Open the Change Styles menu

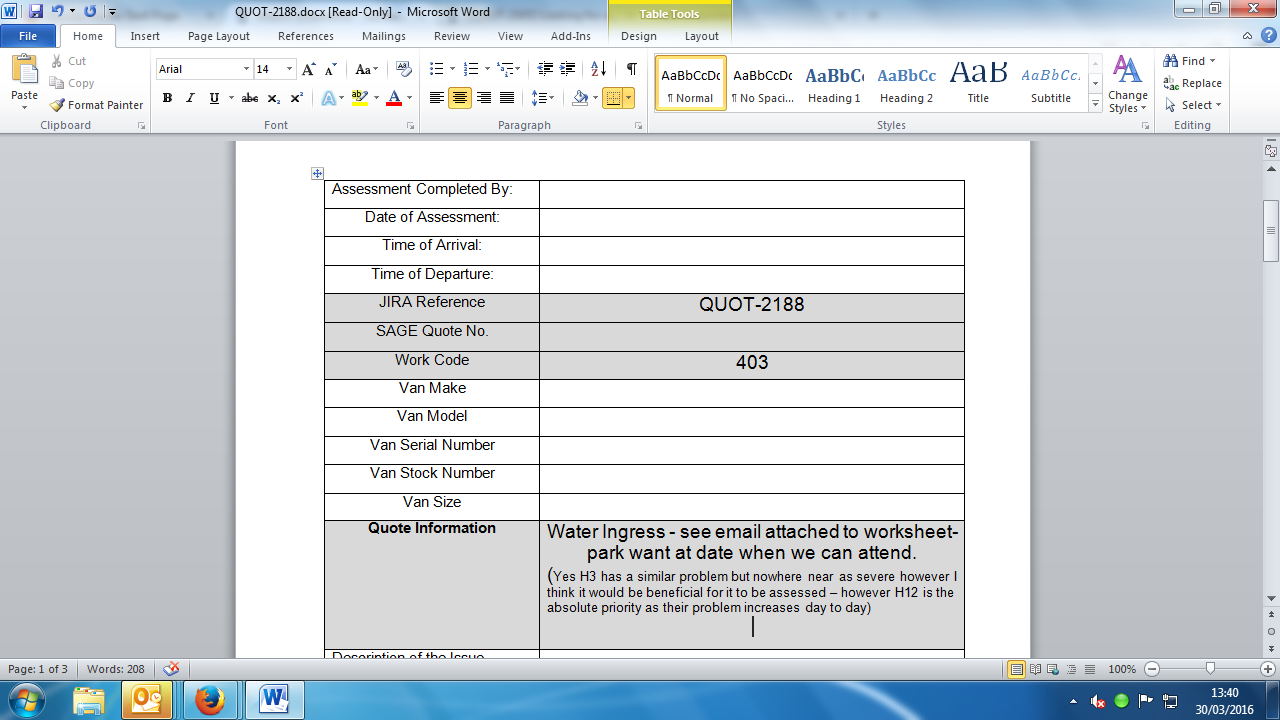tap(1128, 85)
